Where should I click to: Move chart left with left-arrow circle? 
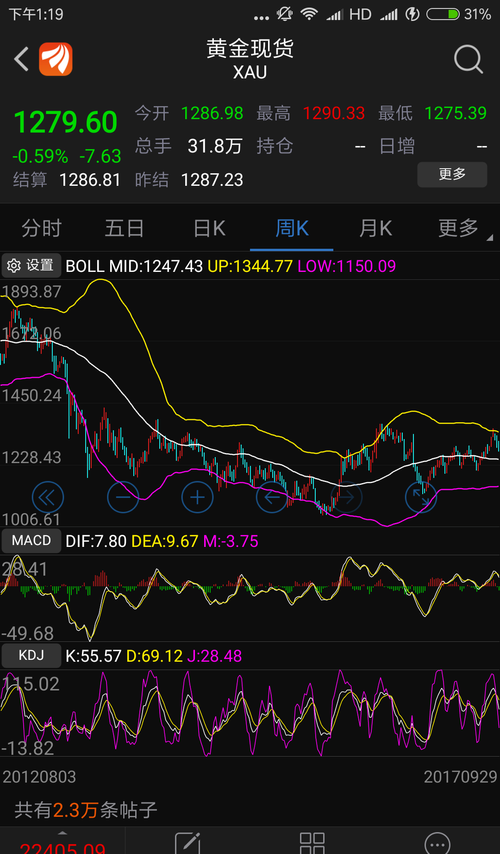point(272,497)
